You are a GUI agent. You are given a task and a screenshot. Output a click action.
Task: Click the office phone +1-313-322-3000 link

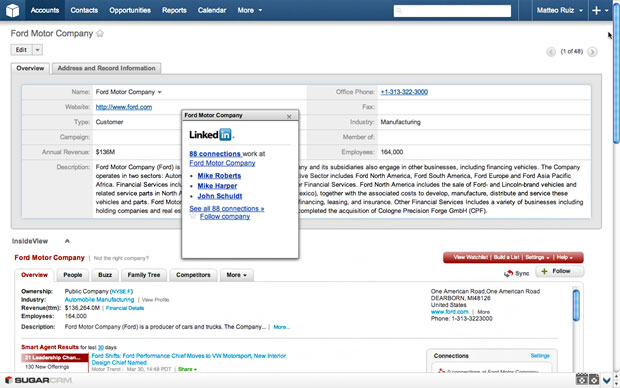pyautogui.click(x=404, y=92)
